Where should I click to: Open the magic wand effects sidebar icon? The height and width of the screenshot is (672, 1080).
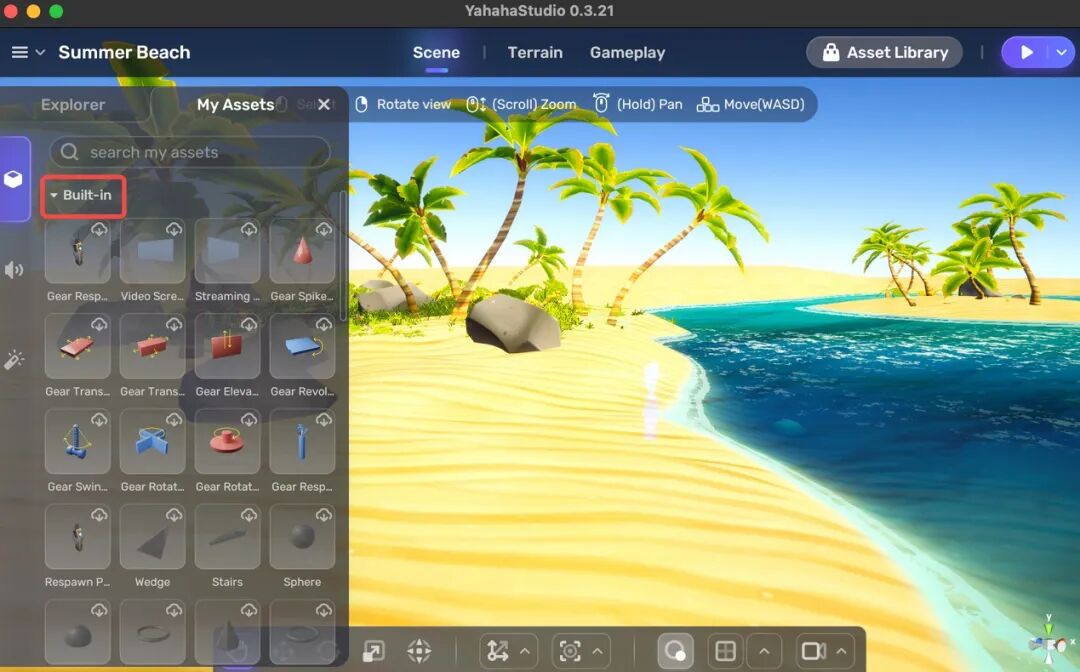14,359
